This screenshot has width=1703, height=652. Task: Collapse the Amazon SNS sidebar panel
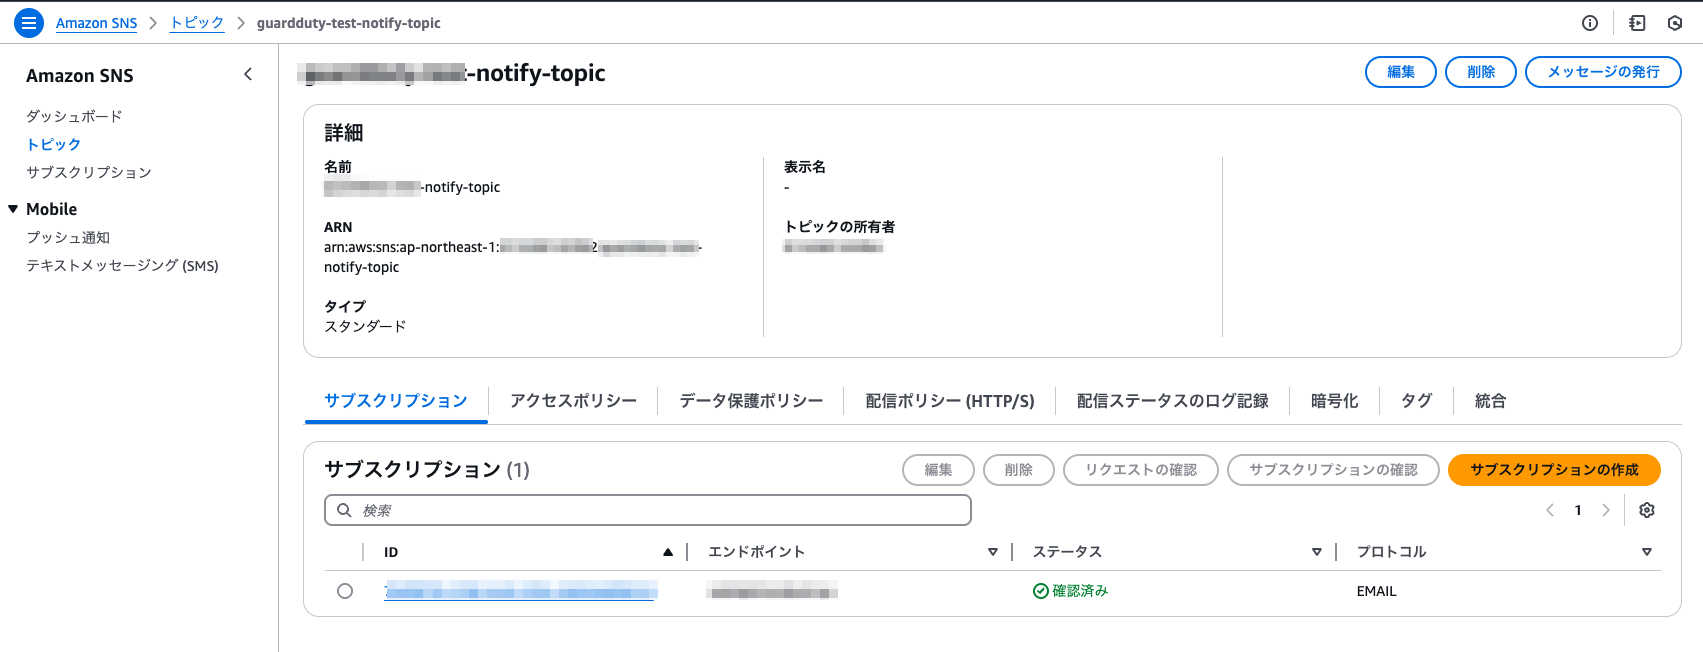248,75
